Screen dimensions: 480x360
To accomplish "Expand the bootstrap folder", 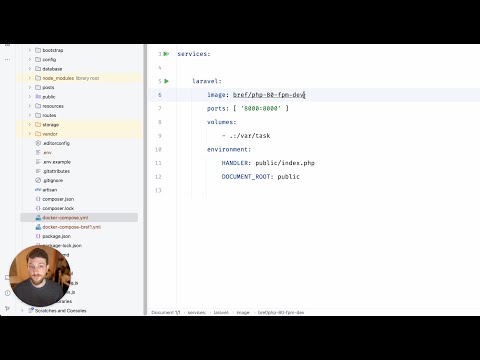I will pyautogui.click(x=30, y=50).
